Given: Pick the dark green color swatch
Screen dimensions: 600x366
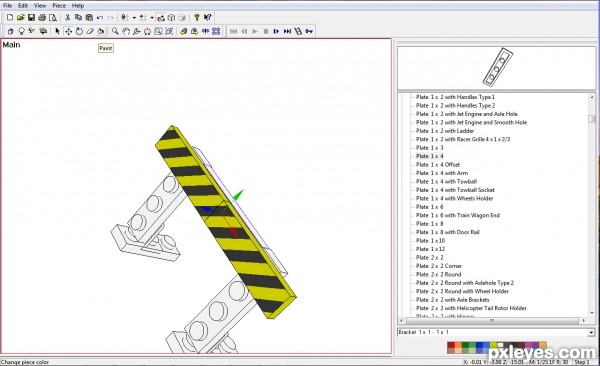Looking at the screenshot, I should (465, 345).
